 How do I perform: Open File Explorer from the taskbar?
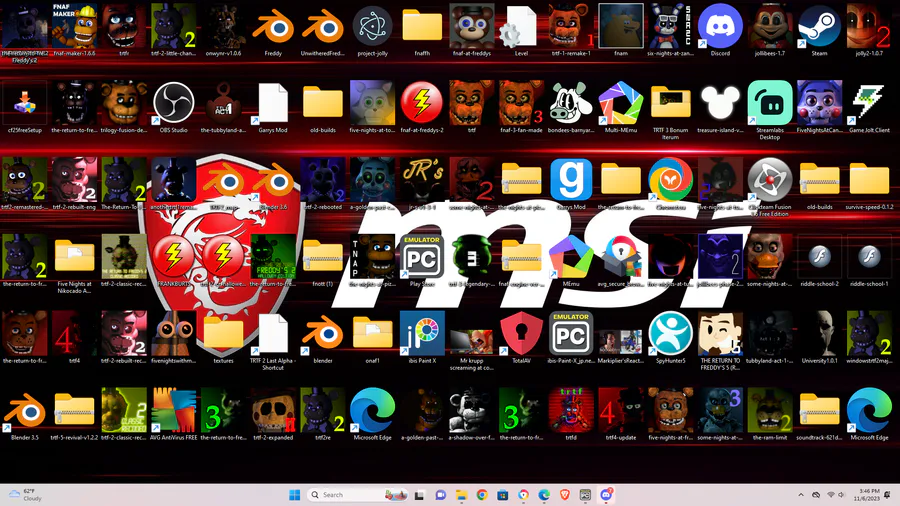pos(461,495)
